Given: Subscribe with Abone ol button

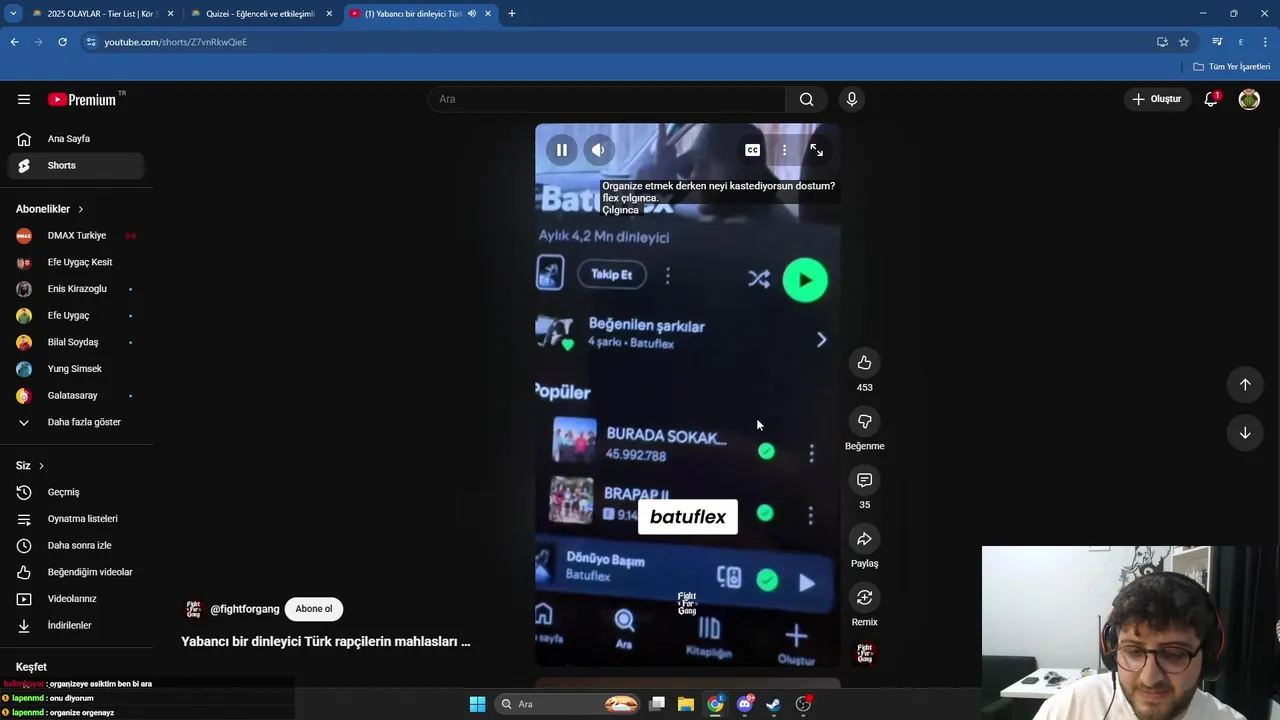Looking at the screenshot, I should [x=313, y=609].
